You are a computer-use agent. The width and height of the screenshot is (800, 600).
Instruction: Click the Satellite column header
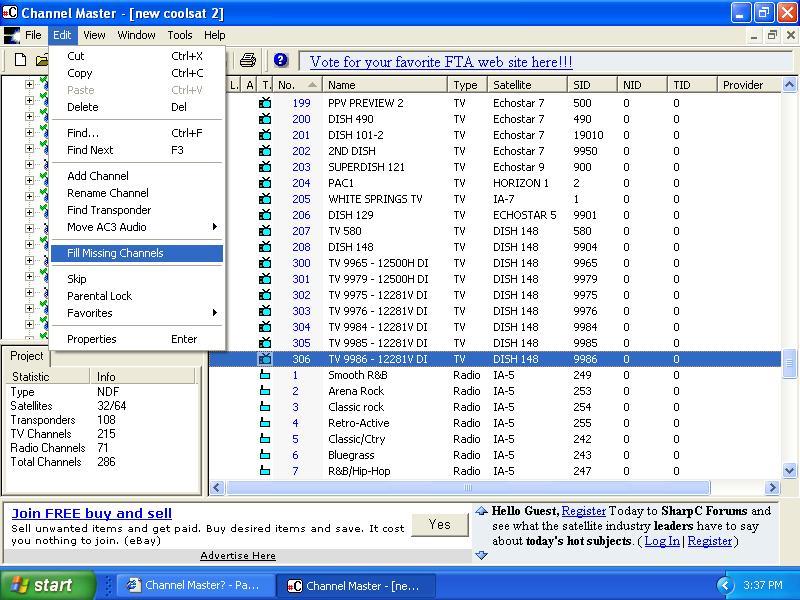(527, 85)
